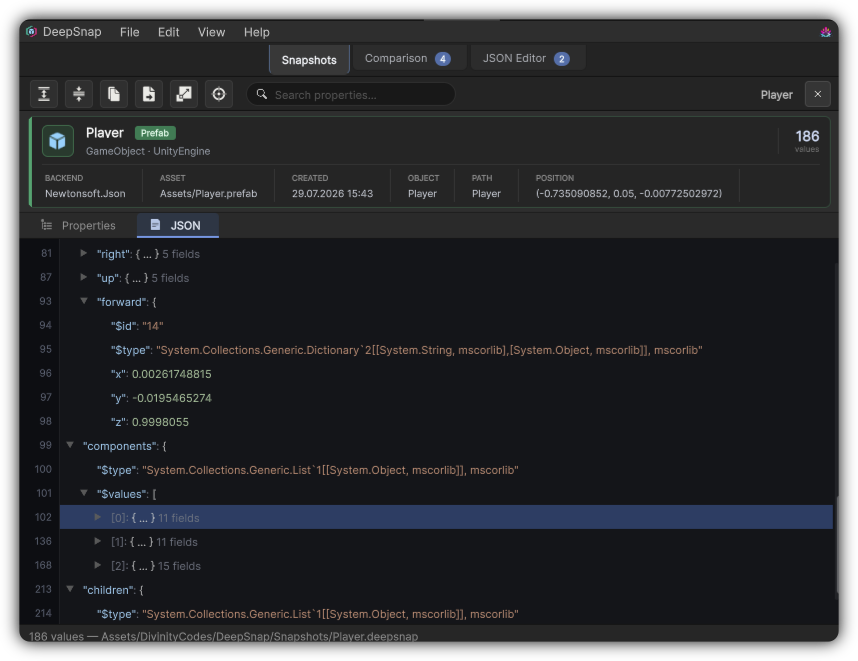
Task: Collapse the "forward" node
Action: pyautogui.click(x=84, y=301)
